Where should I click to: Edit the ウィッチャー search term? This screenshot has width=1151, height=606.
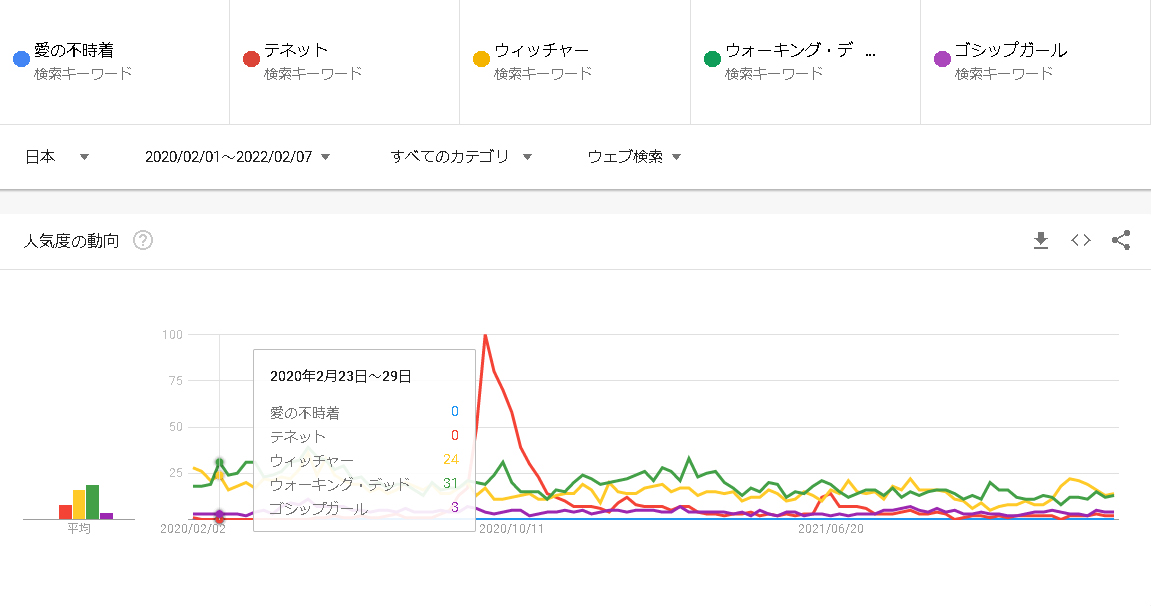(541, 50)
